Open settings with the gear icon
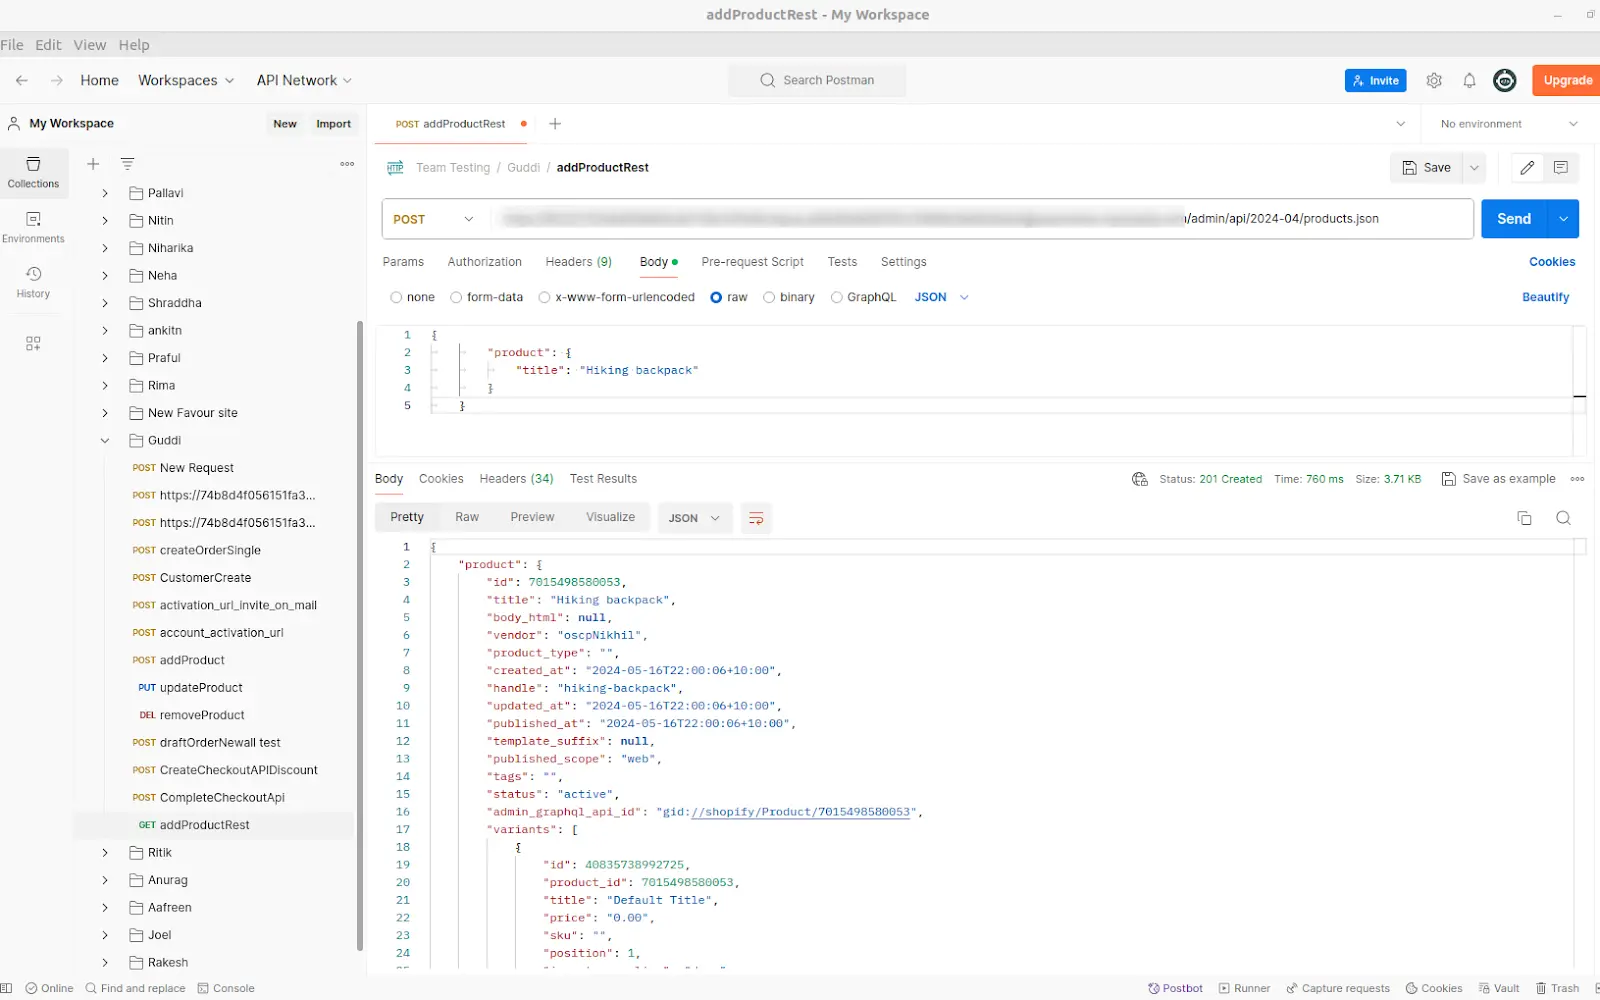 tap(1434, 81)
